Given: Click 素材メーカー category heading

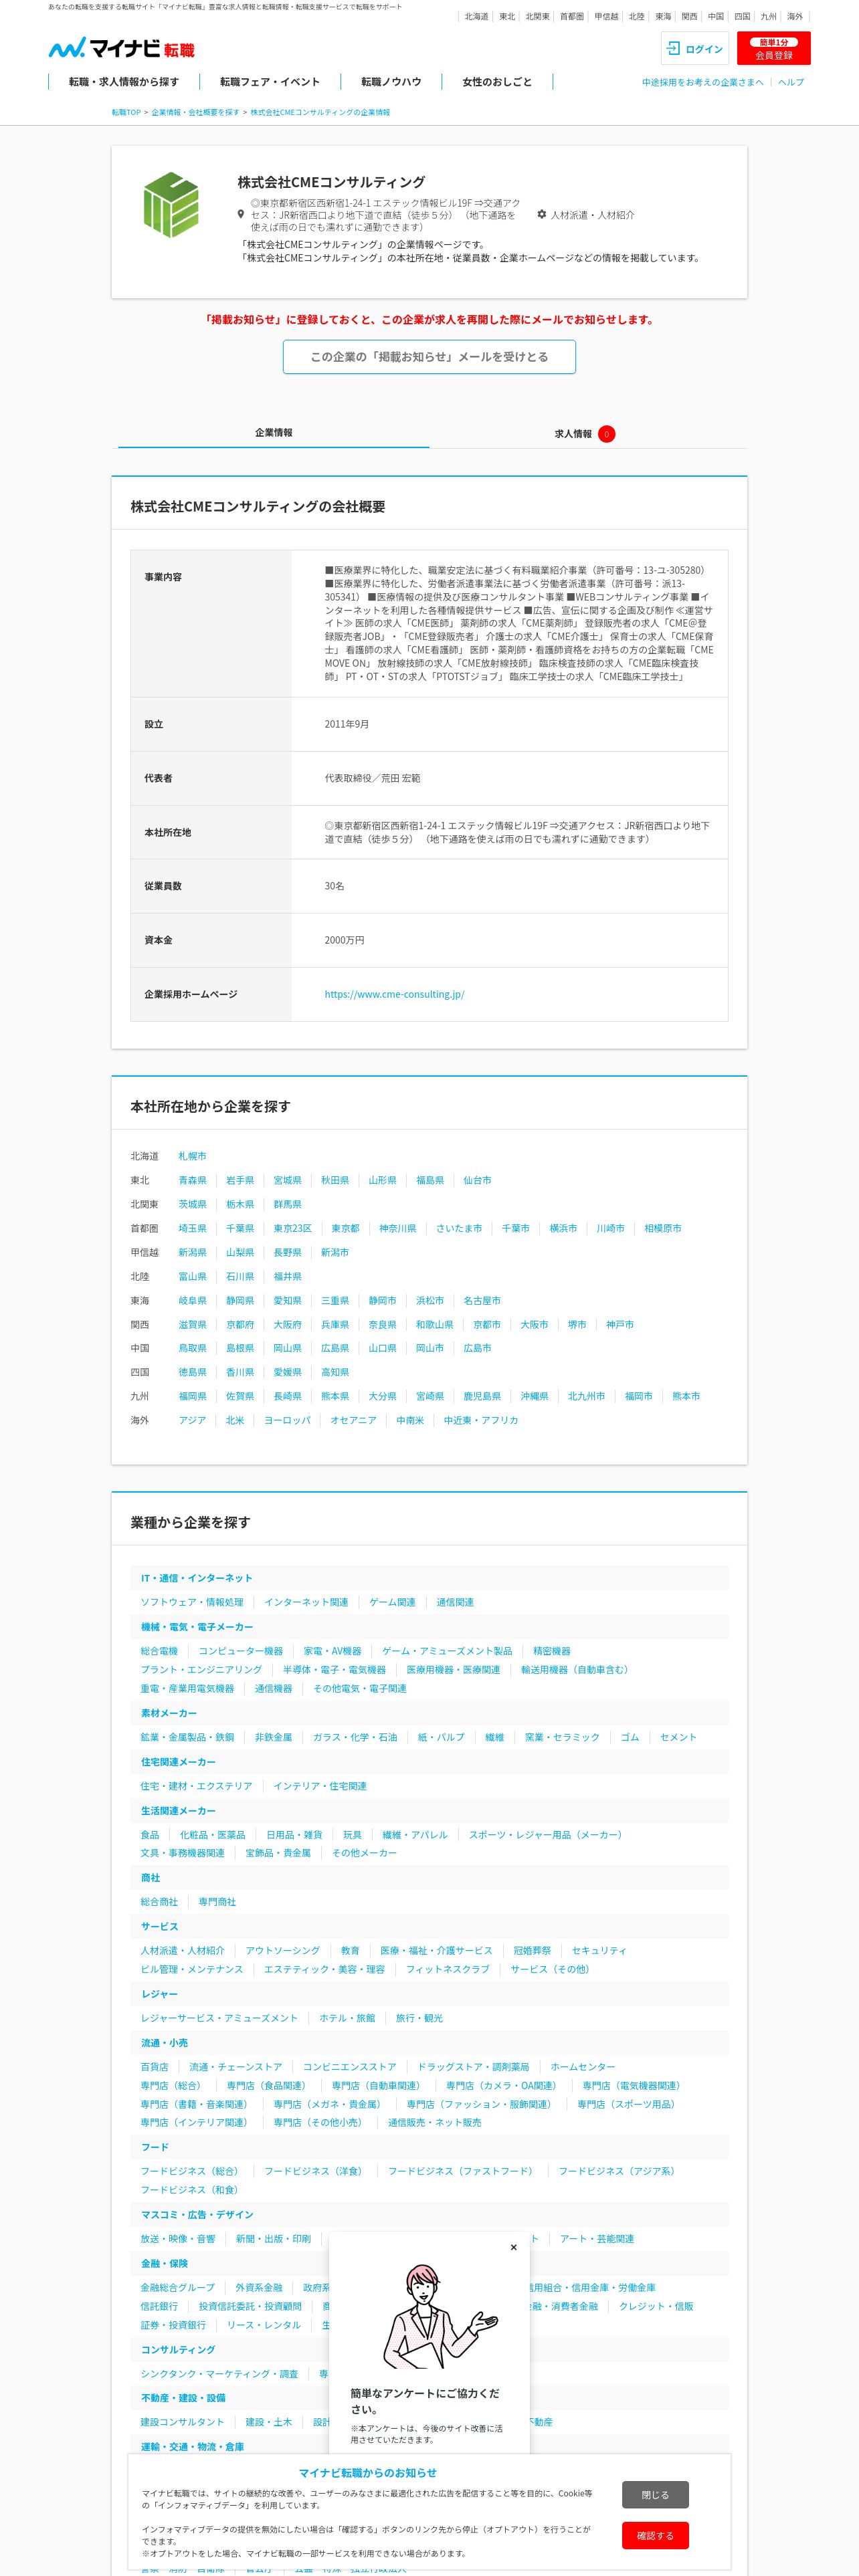Looking at the screenshot, I should pos(169,1713).
